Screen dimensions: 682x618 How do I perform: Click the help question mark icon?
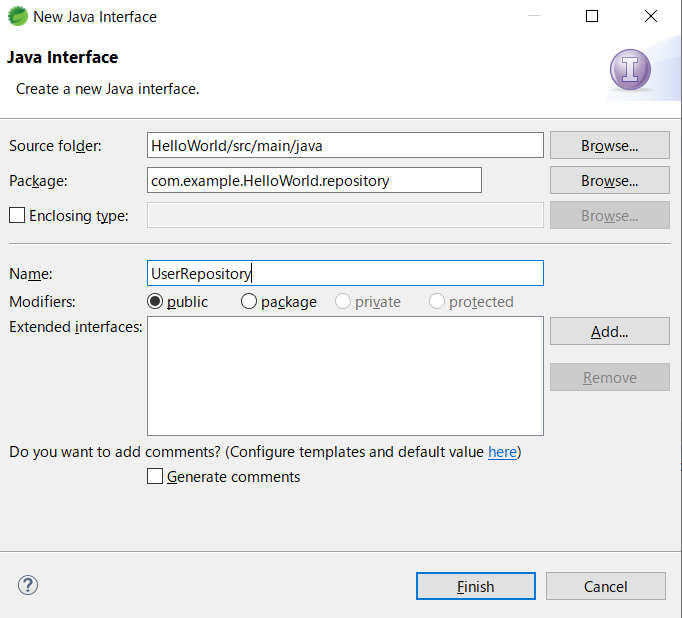28,585
